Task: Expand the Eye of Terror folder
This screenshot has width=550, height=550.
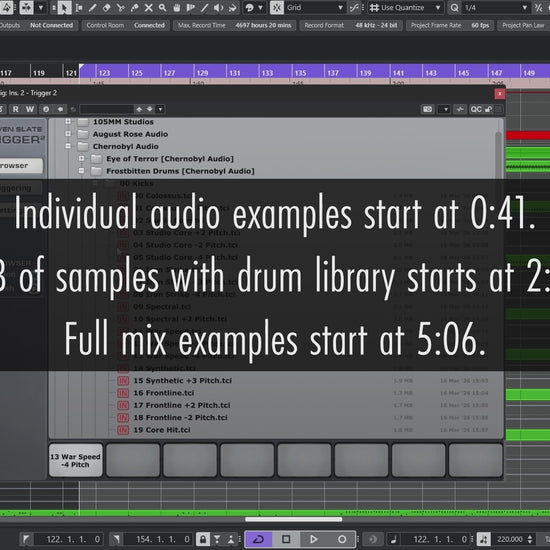Action: tap(81, 158)
